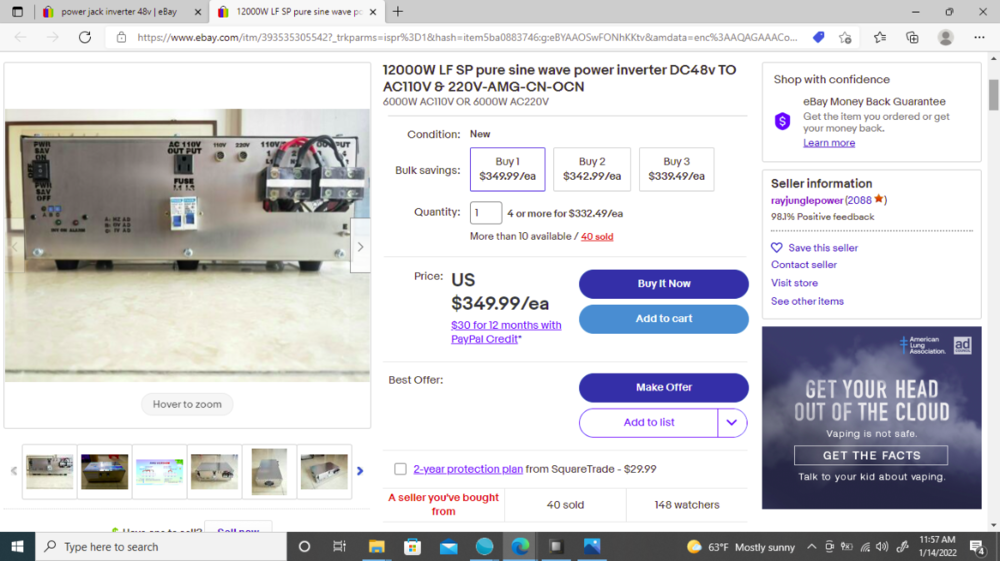
Task: Select third thumbnail with colorful chart
Action: coord(159,472)
